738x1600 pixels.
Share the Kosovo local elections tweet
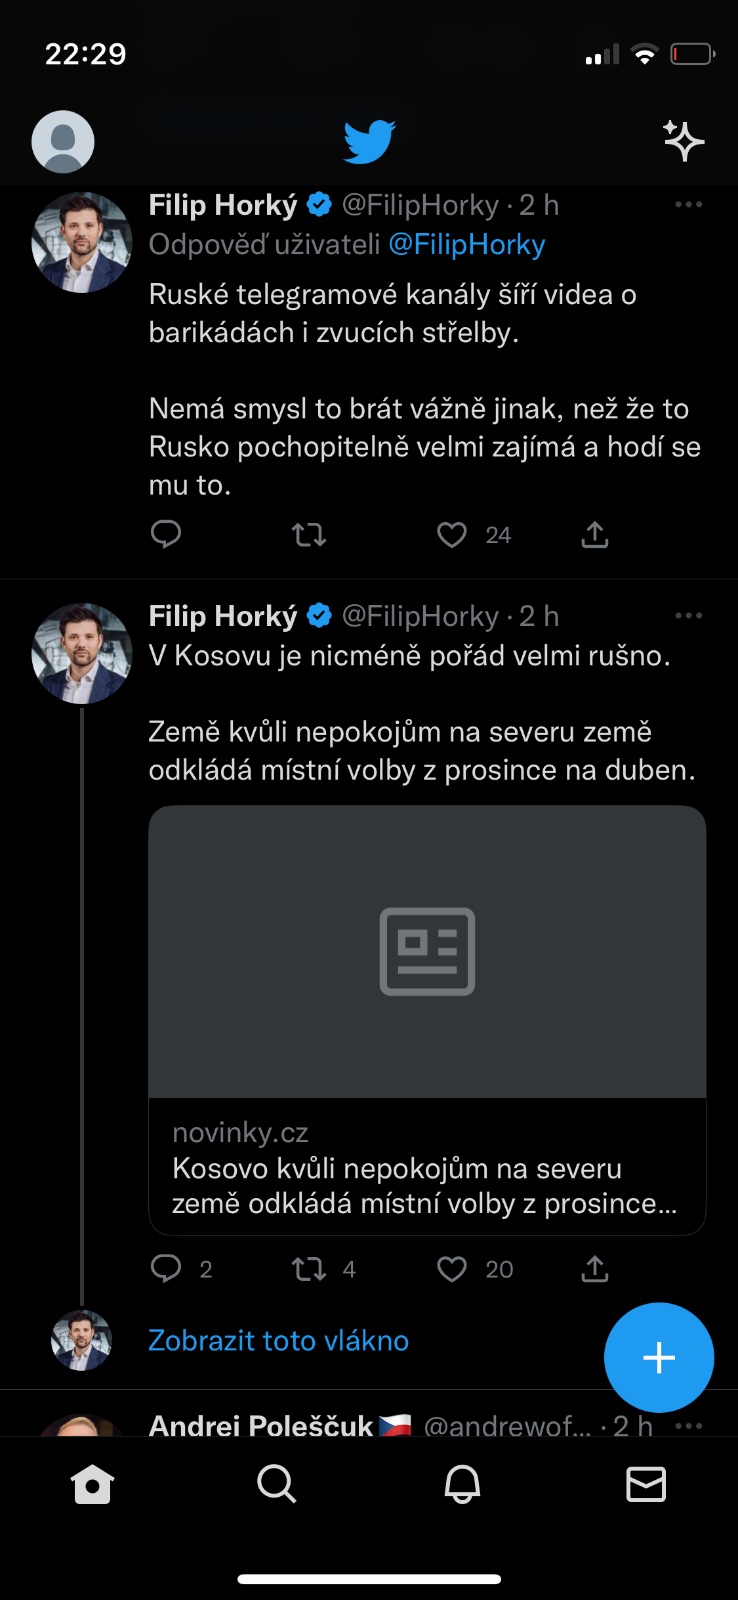pos(595,1269)
